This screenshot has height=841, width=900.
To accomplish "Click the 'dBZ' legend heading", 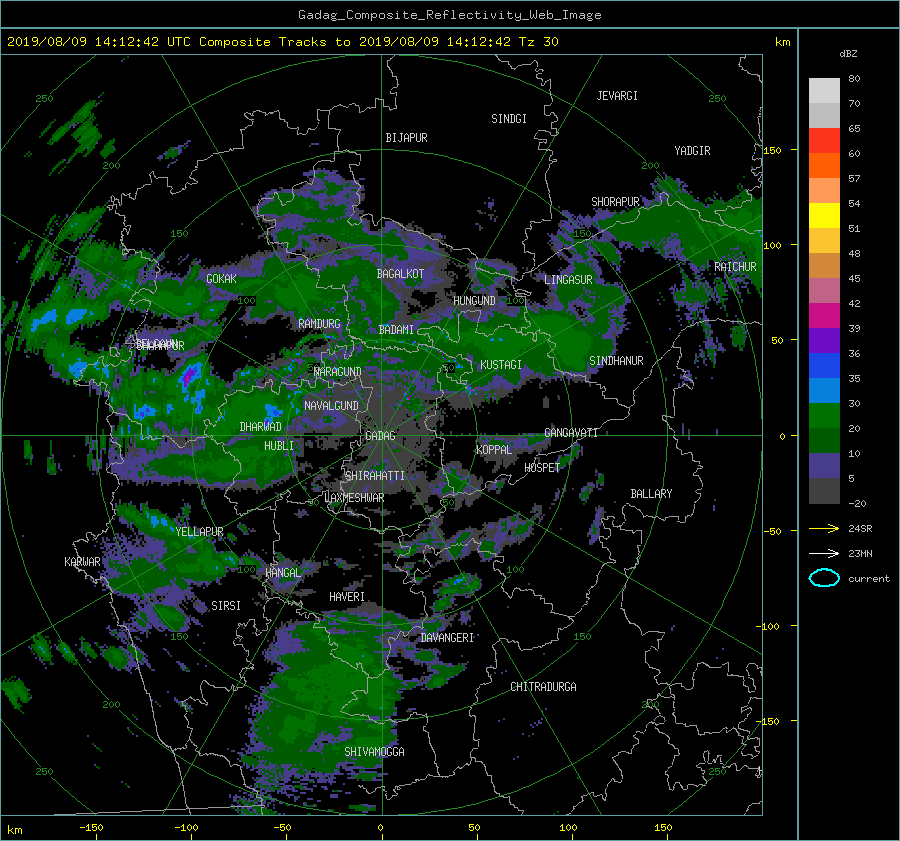I will tap(848, 54).
